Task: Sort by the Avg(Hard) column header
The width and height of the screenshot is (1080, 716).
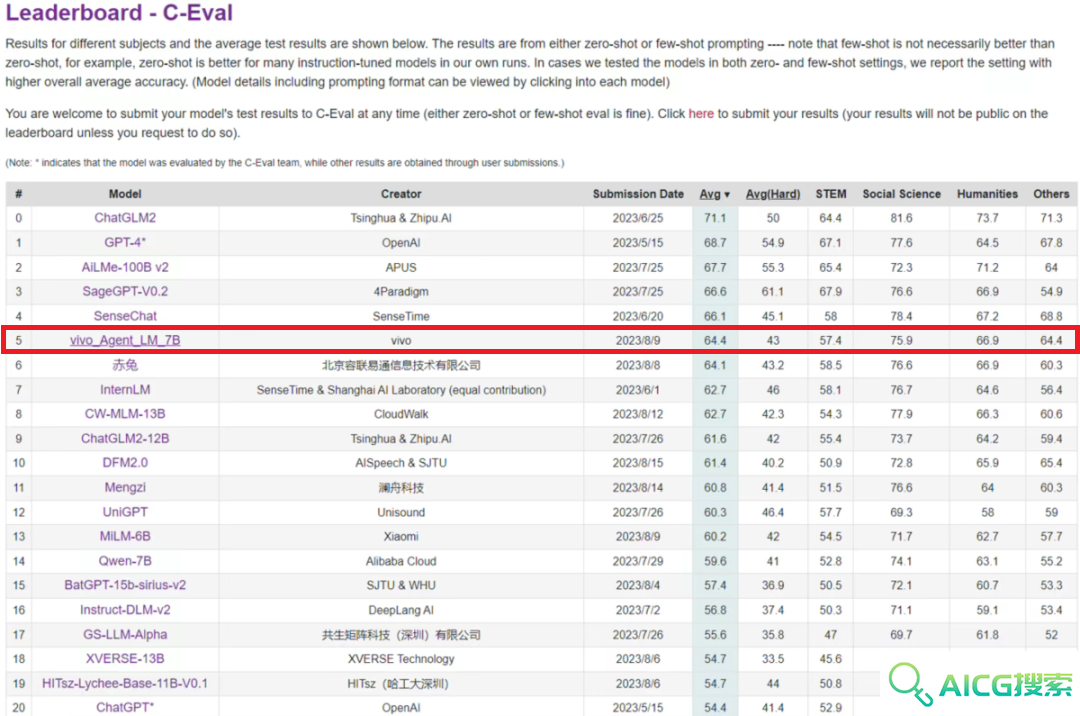Action: click(x=773, y=194)
